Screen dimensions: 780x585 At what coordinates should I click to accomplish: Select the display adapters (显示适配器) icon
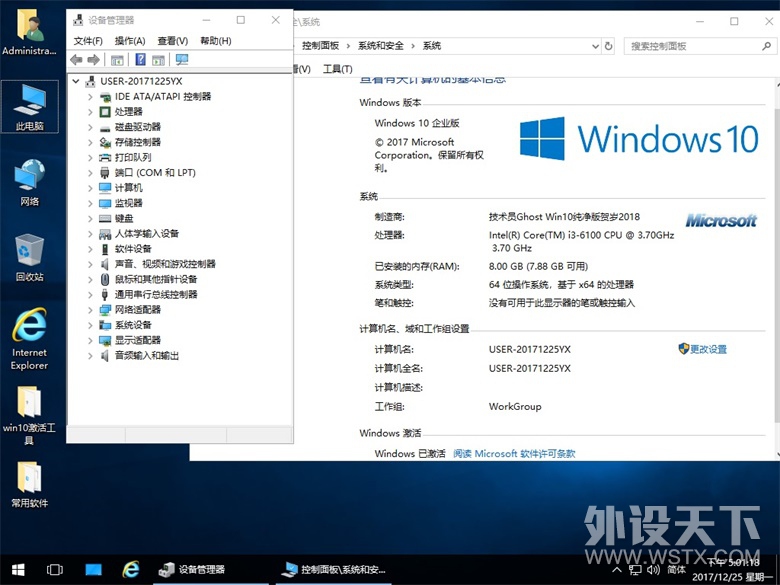[105, 341]
